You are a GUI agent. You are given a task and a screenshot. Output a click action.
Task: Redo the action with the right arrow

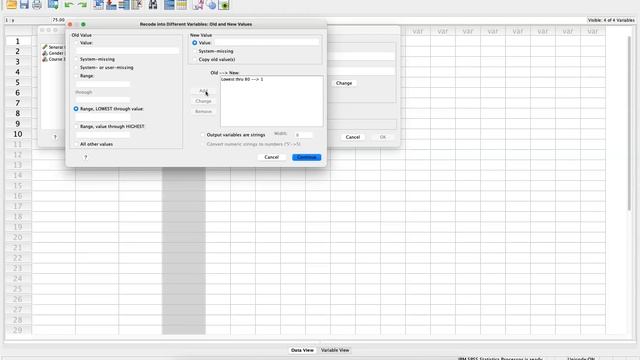(x=82, y=4)
